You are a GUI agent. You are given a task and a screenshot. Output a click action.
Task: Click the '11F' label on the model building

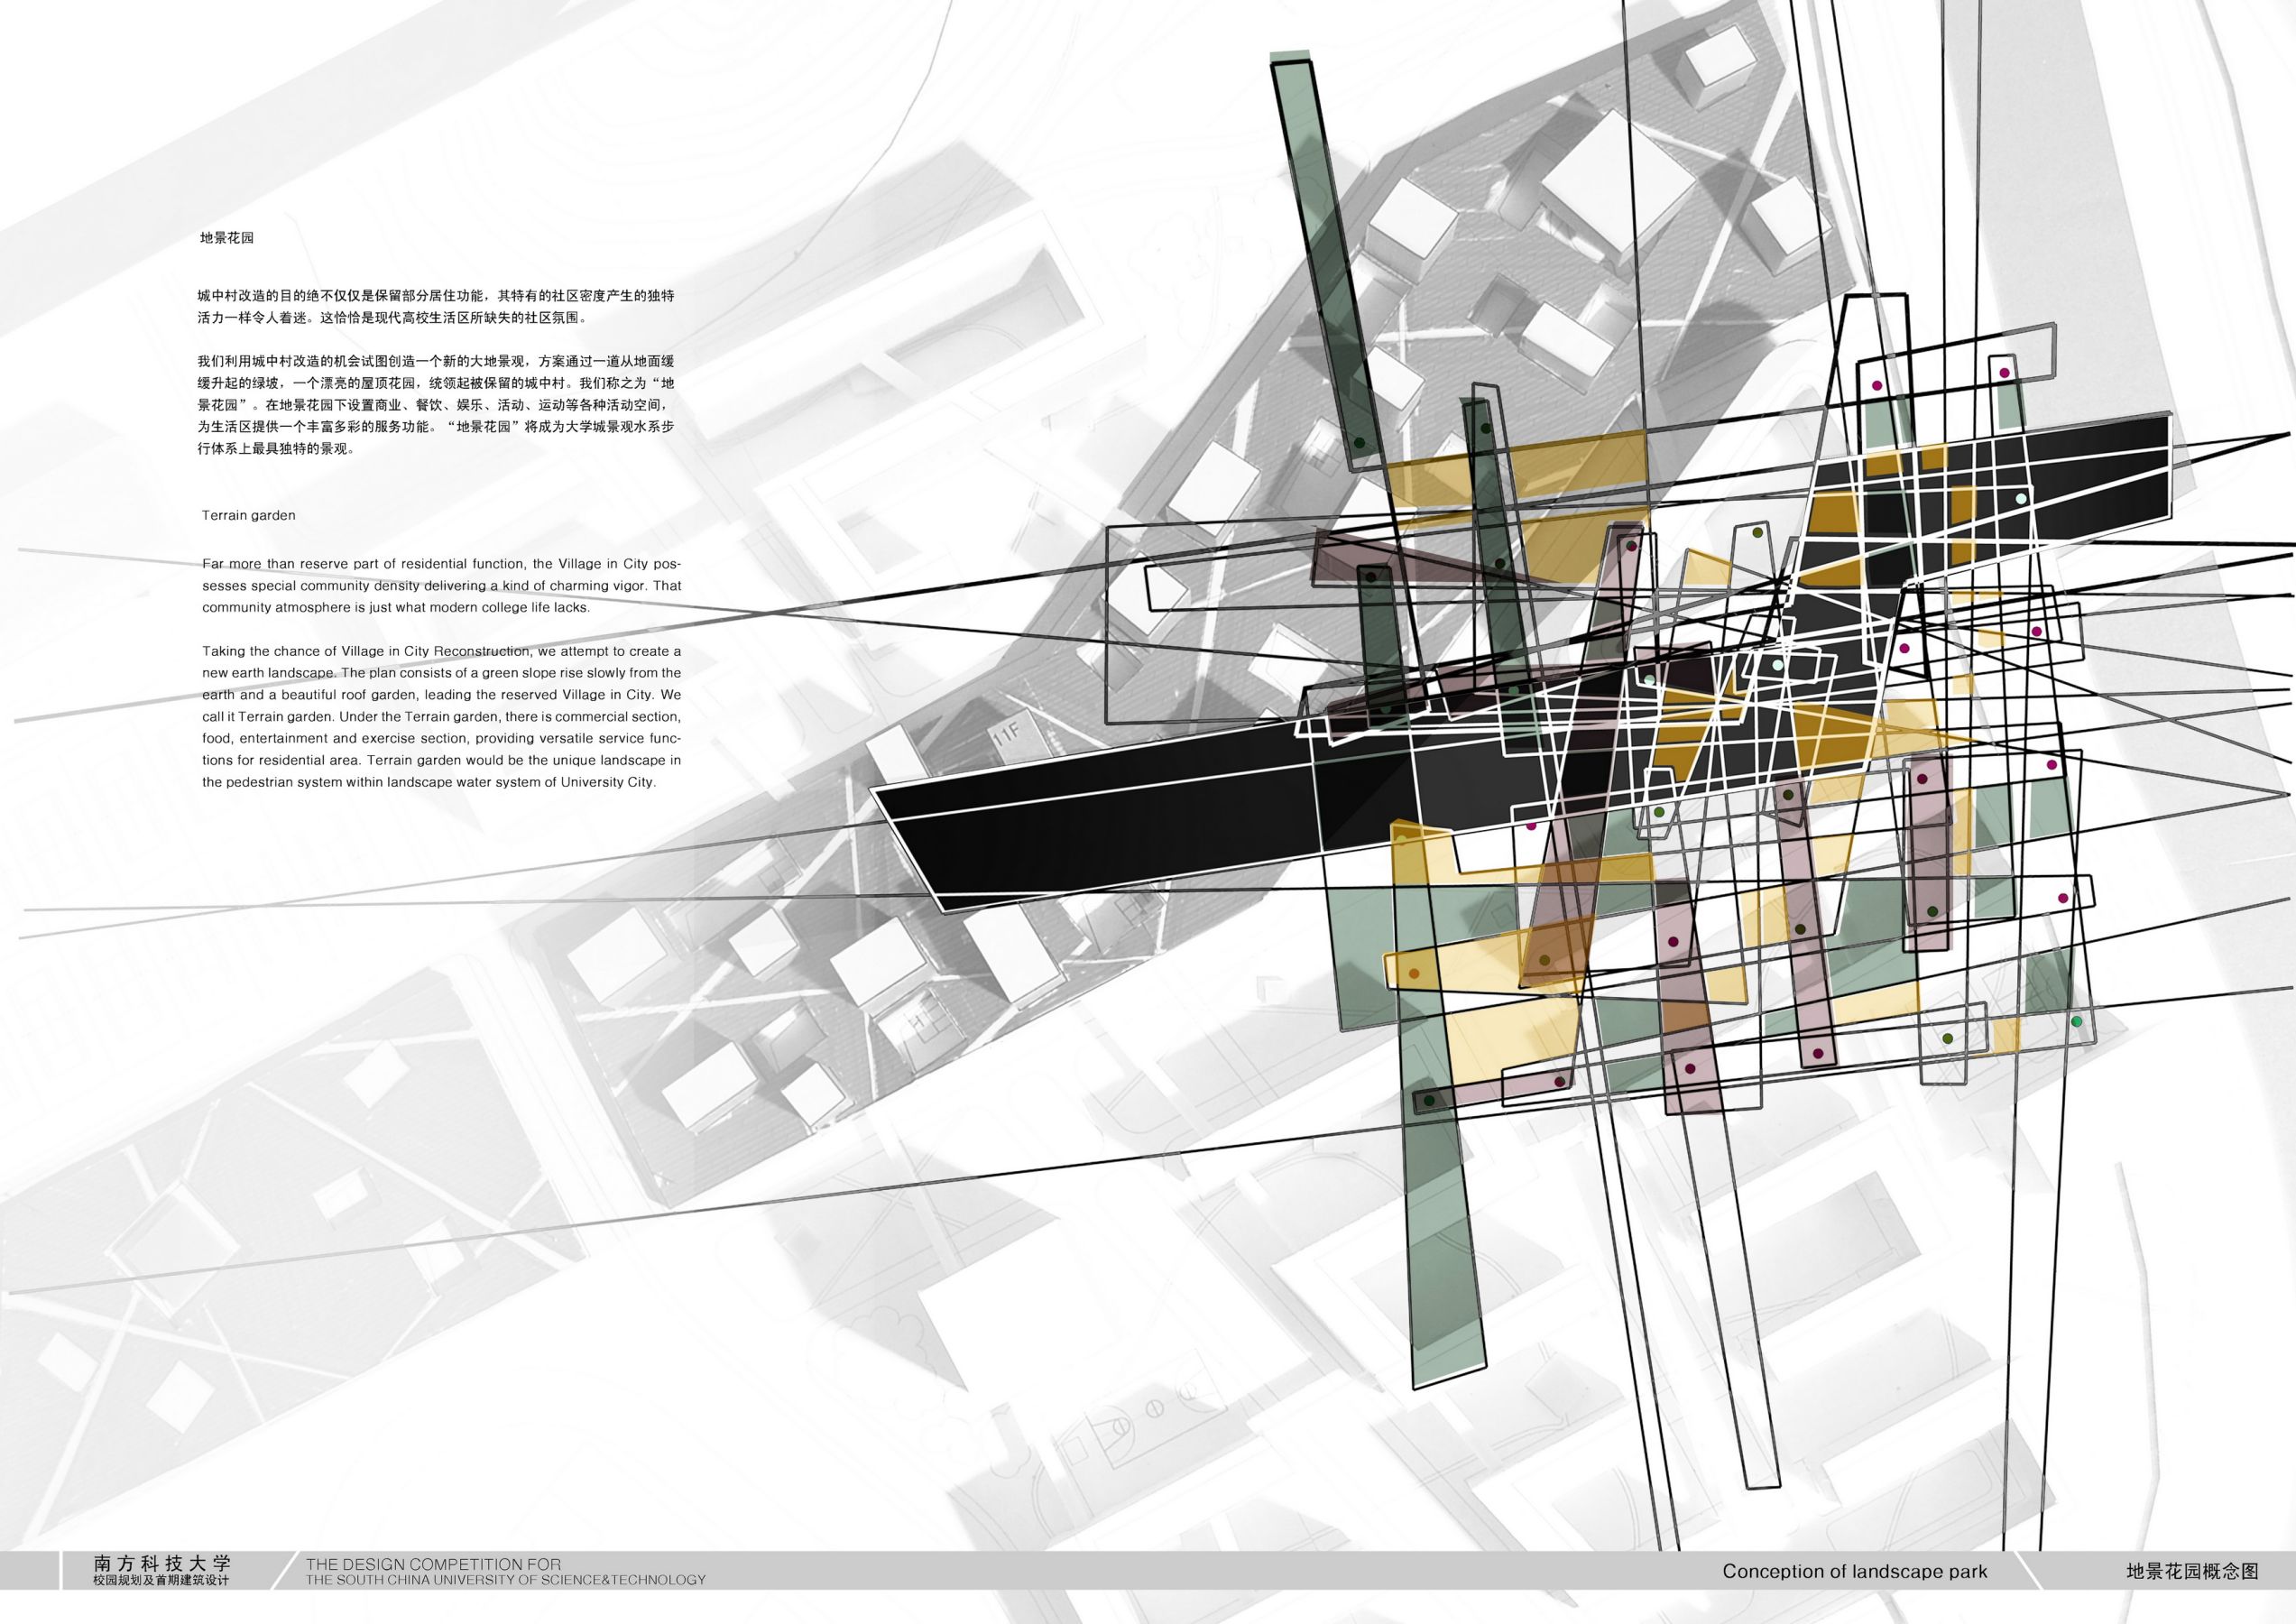point(1007,734)
